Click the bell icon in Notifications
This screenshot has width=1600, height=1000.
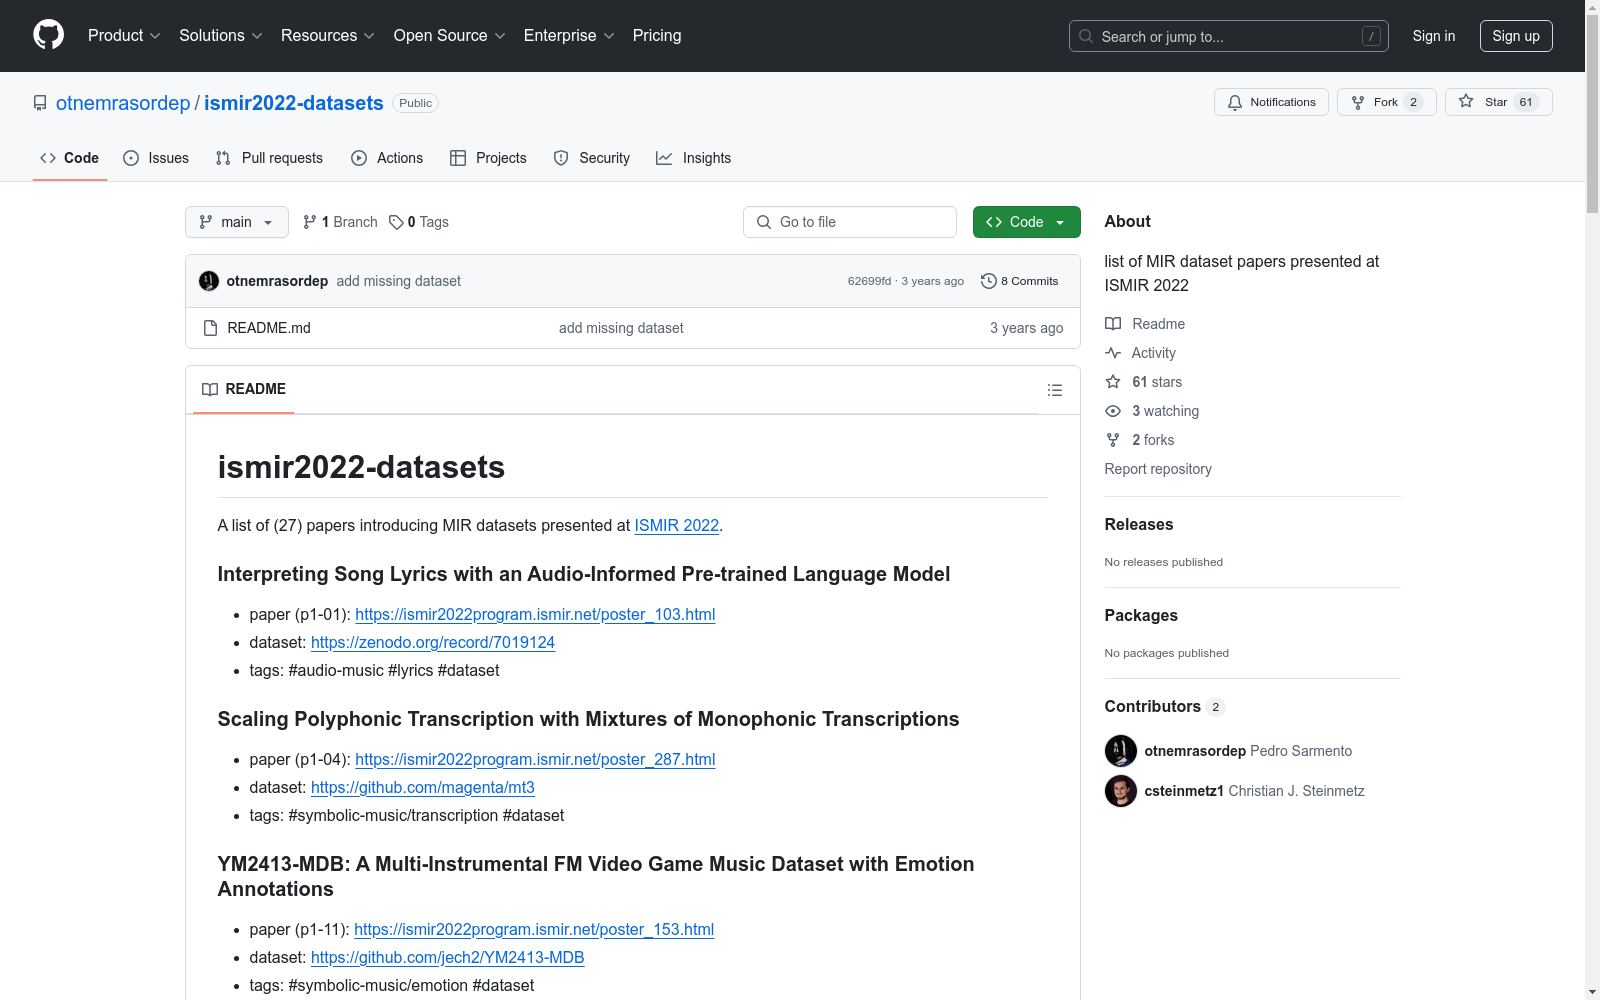[1235, 102]
